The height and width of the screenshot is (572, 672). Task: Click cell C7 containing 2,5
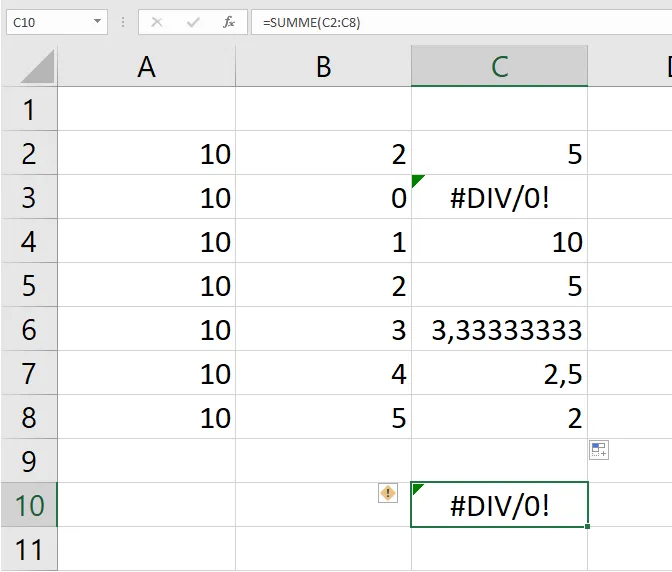(499, 374)
